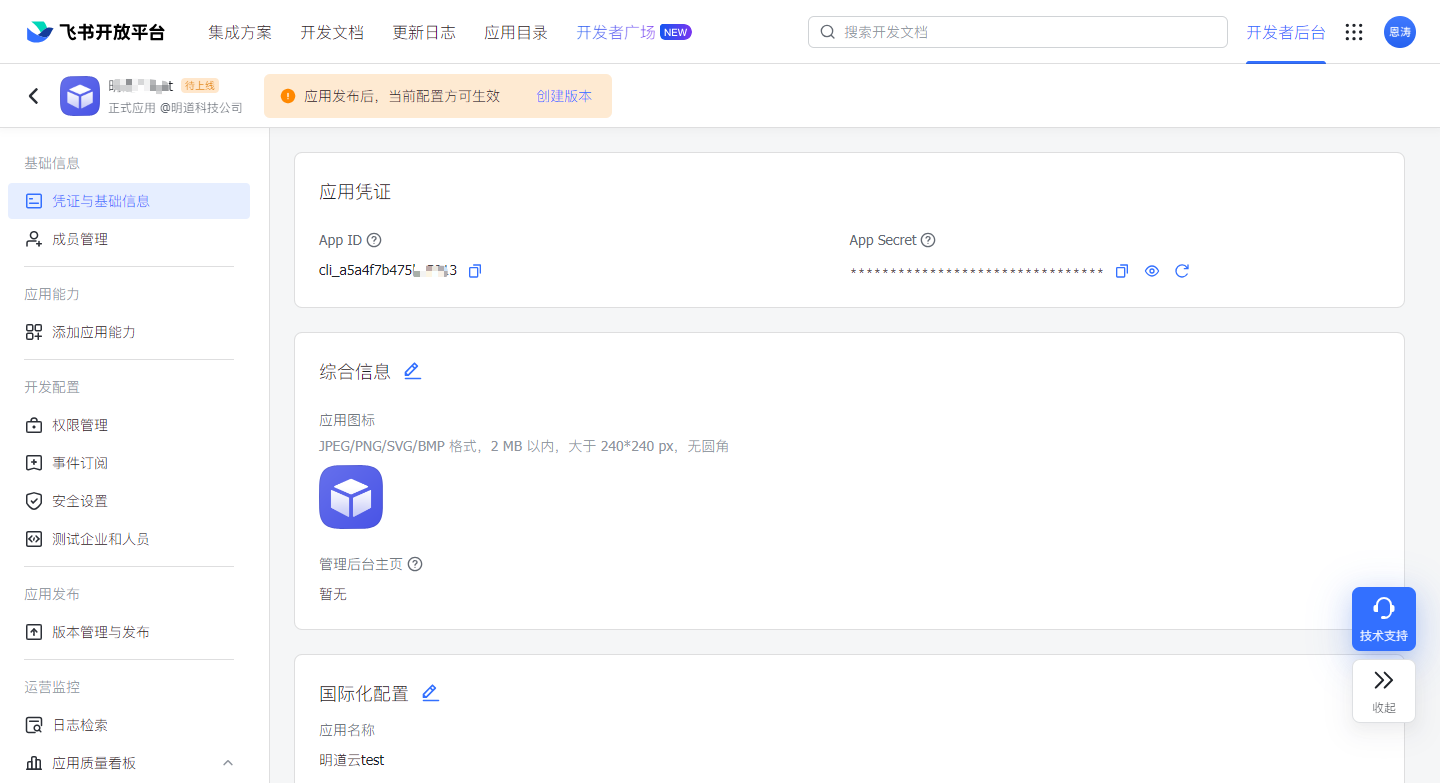This screenshot has height=783, width=1440.
Task: Open the nine-dot apps grid icon
Action: pos(1354,32)
